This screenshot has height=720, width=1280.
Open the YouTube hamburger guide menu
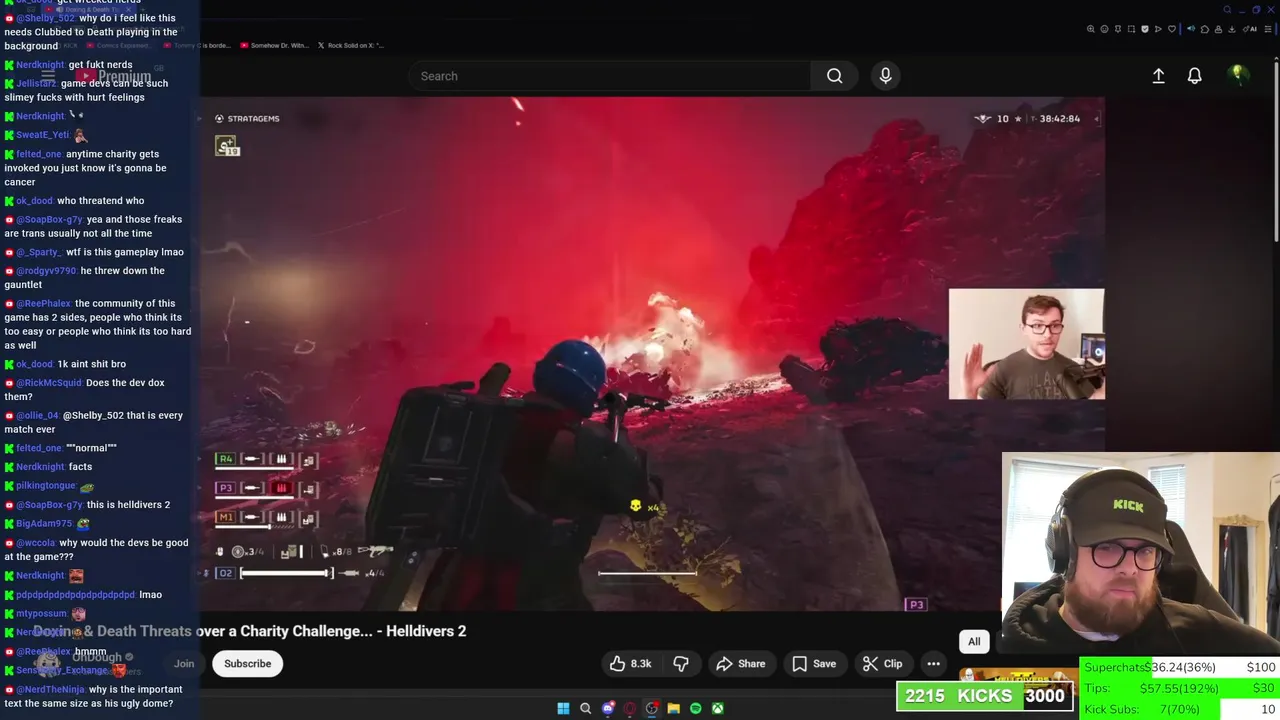(47, 76)
